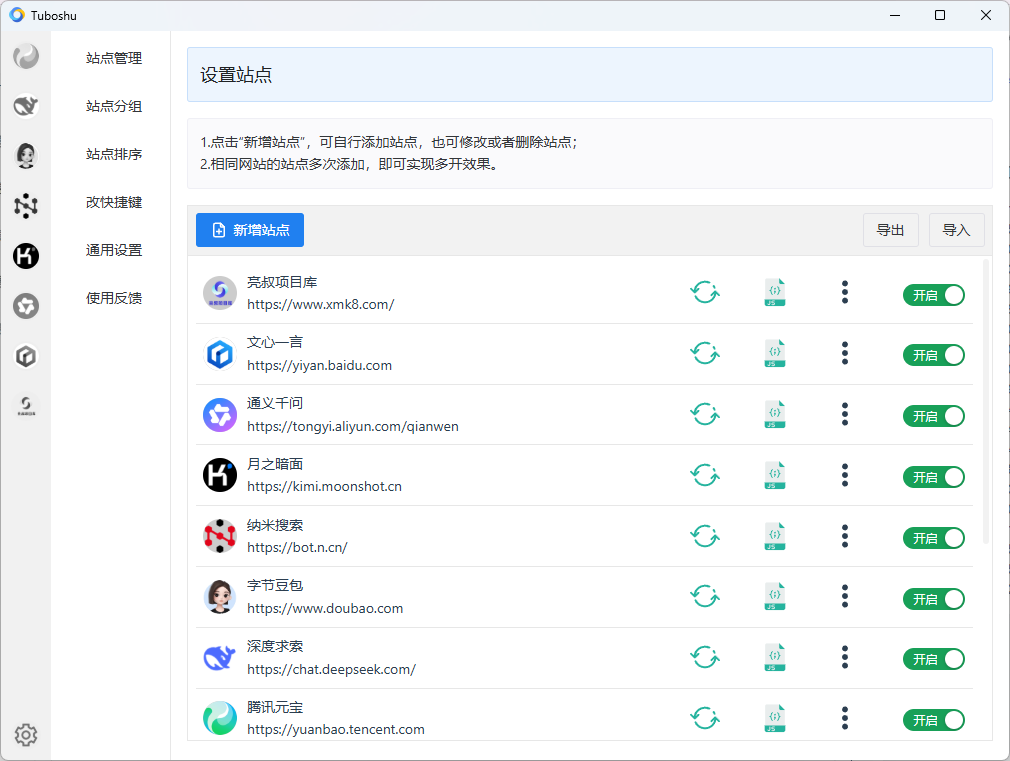Switch off the 腾讯元宝 开启 toggle
The width and height of the screenshot is (1010, 761).
click(x=933, y=720)
